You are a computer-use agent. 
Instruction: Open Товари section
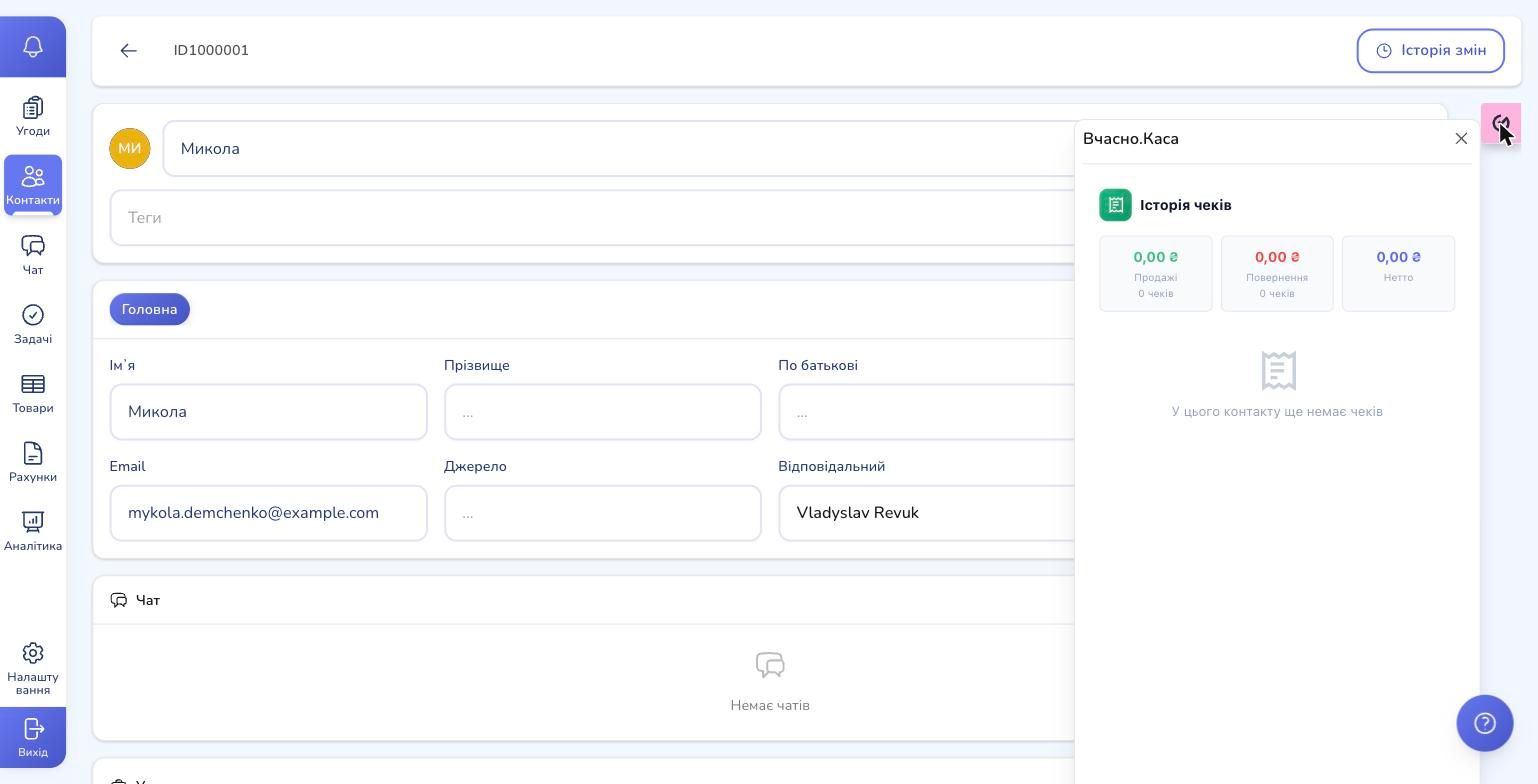[x=33, y=393]
